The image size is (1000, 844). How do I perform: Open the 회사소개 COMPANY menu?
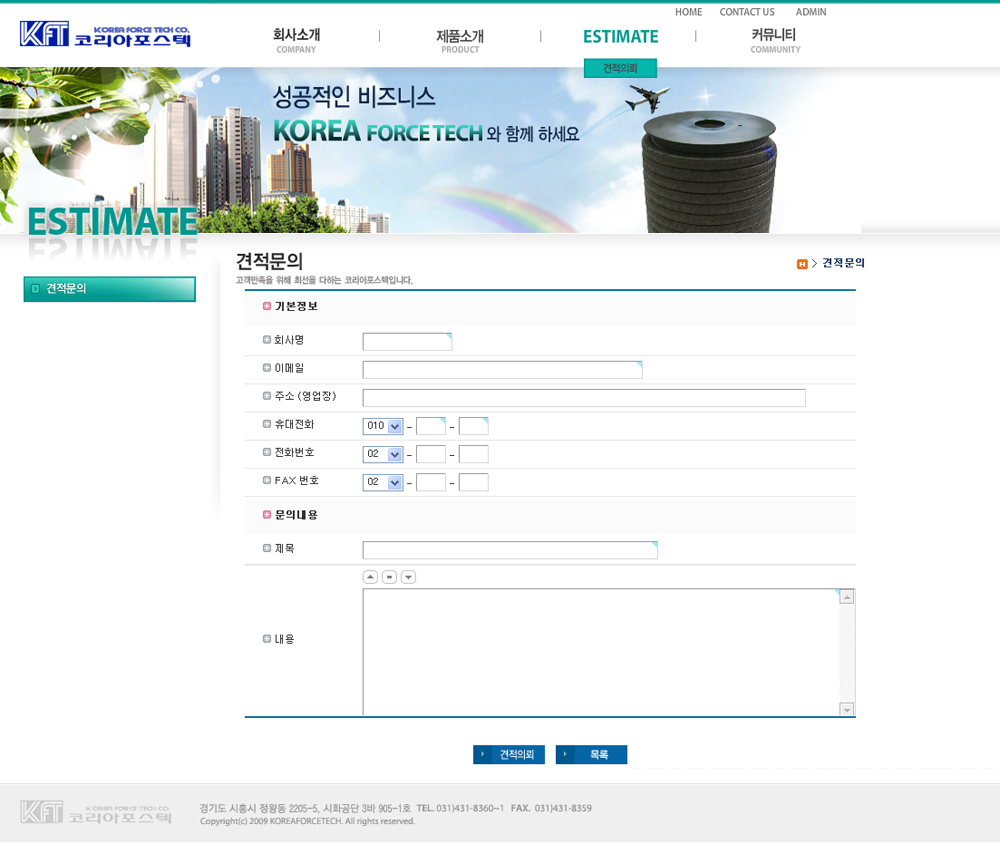pos(296,40)
